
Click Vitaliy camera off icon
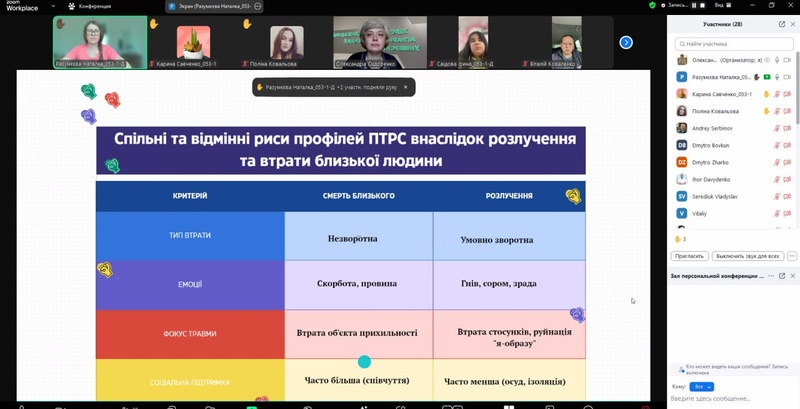(787, 214)
